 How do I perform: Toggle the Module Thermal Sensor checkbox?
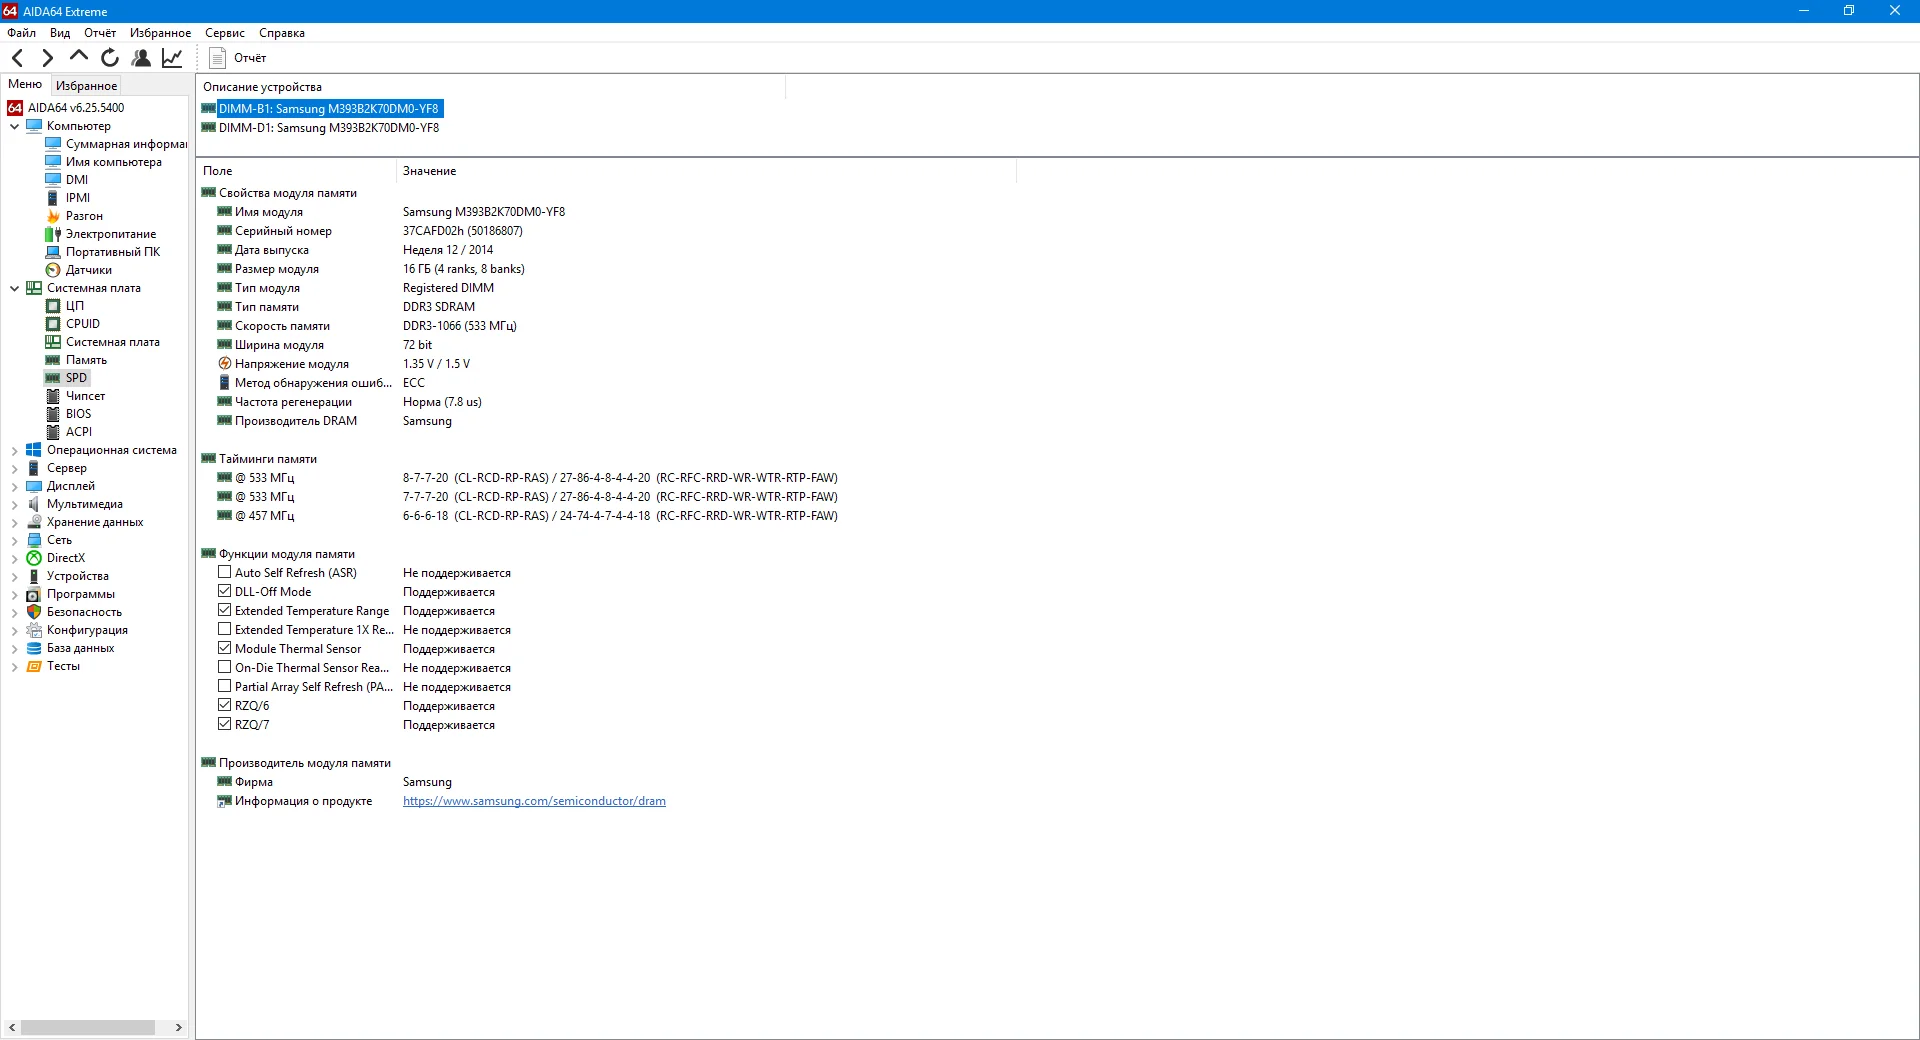(x=224, y=649)
